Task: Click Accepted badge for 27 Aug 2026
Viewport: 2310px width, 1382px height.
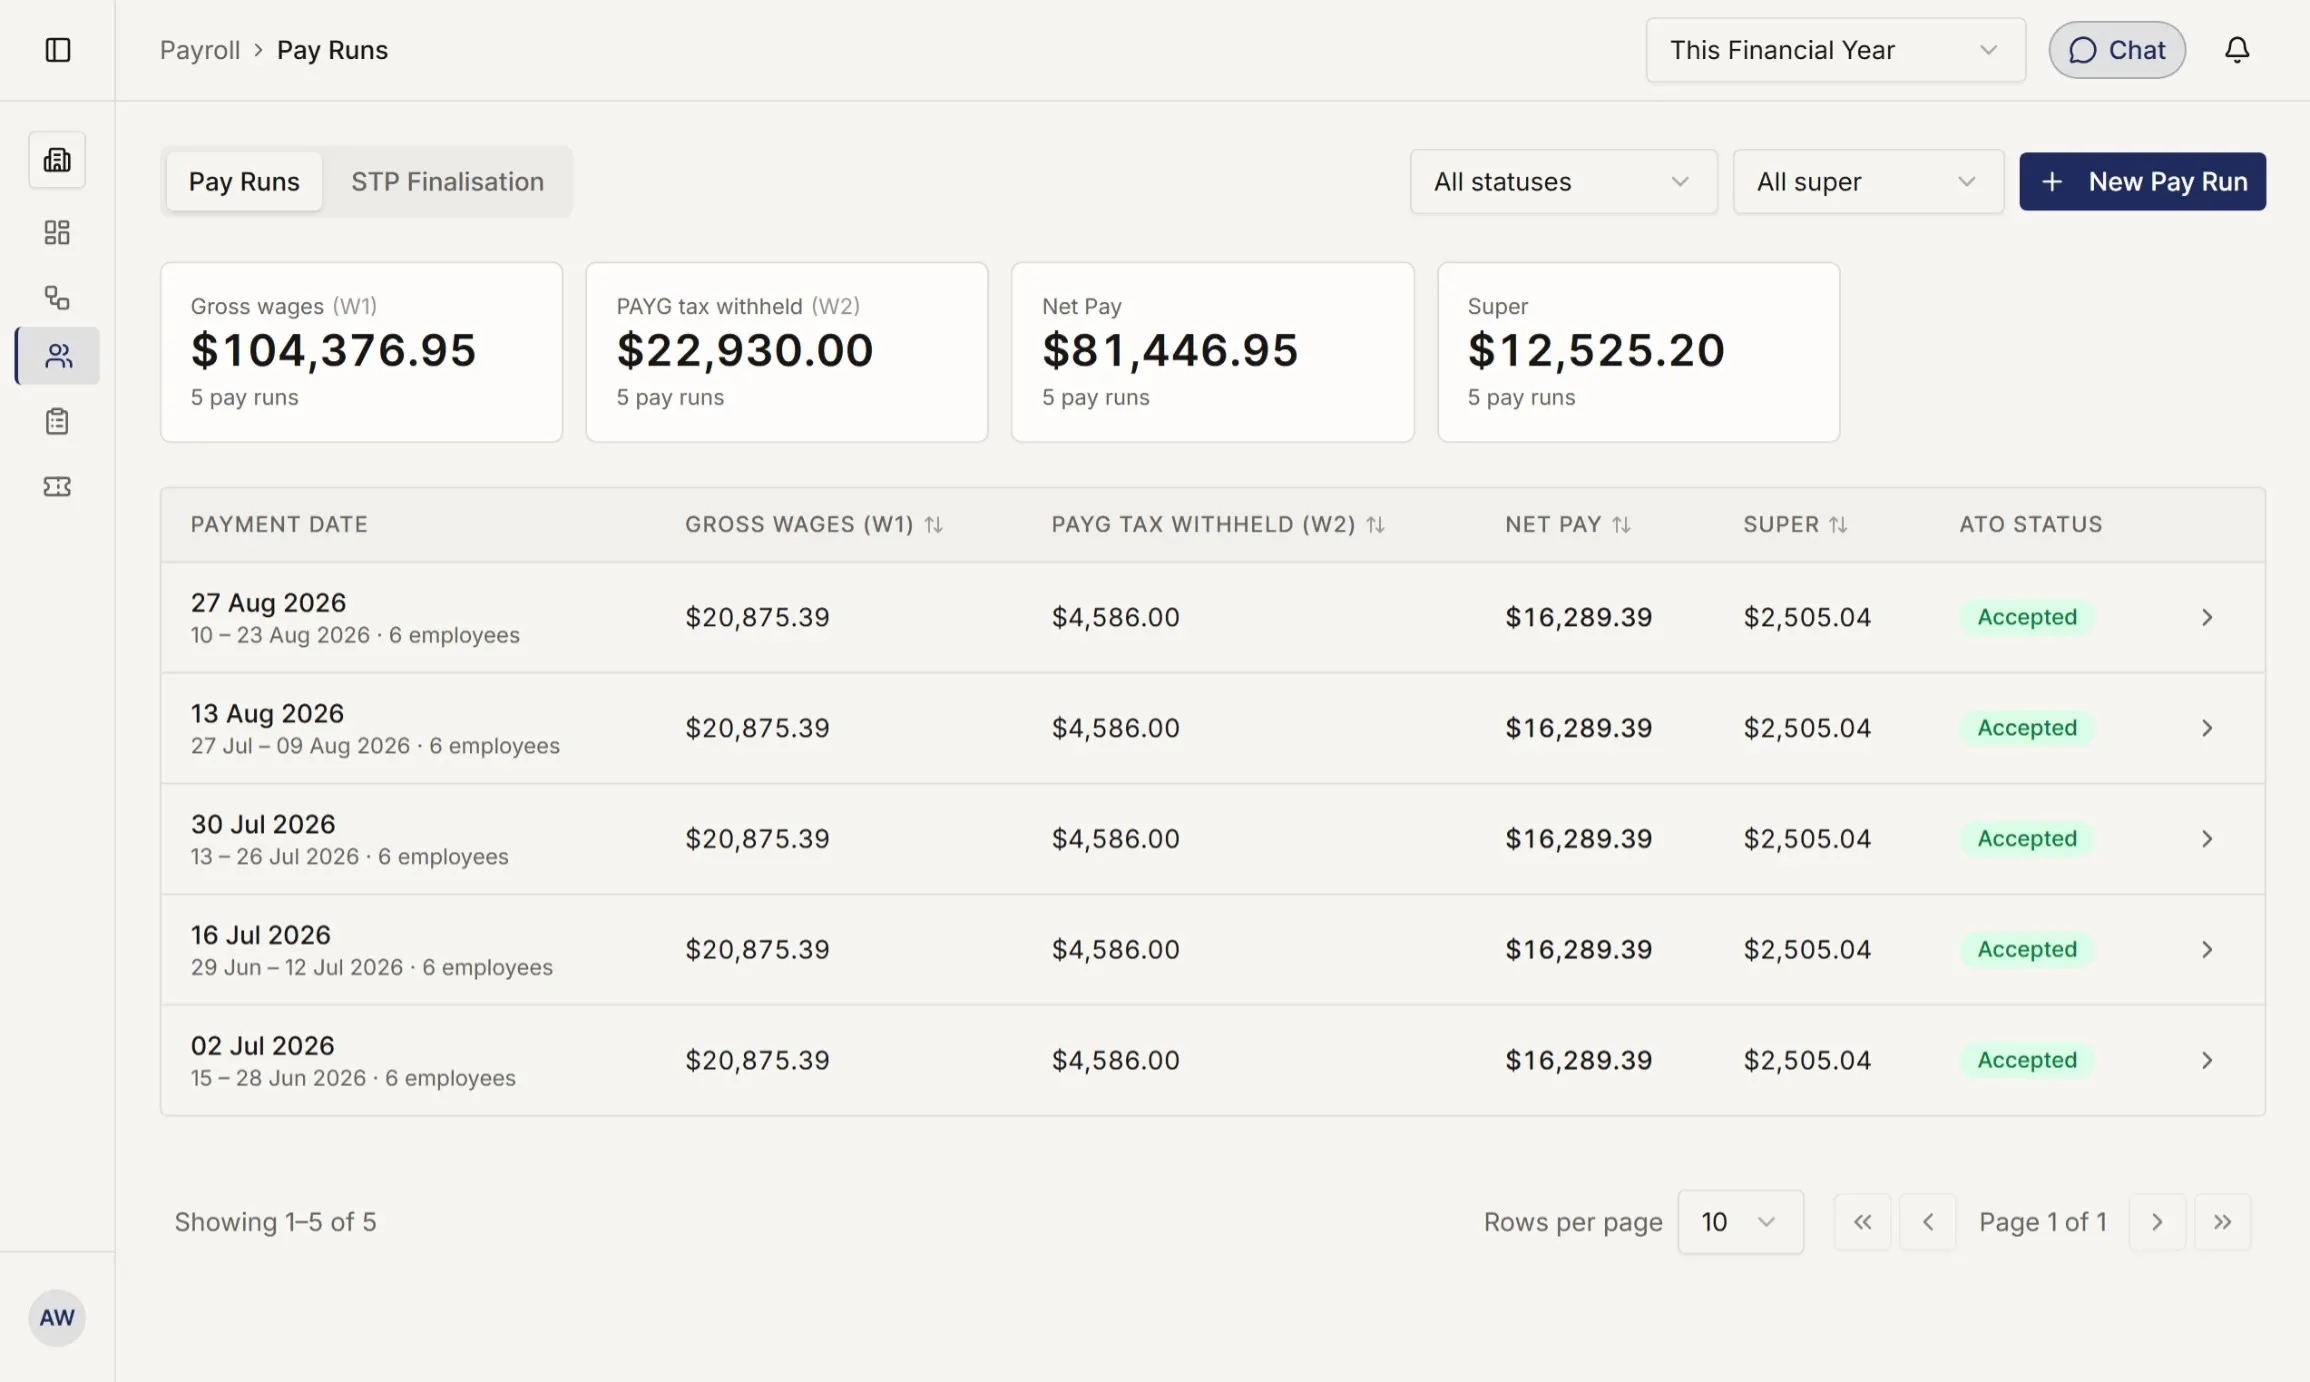Action: pos(2027,617)
